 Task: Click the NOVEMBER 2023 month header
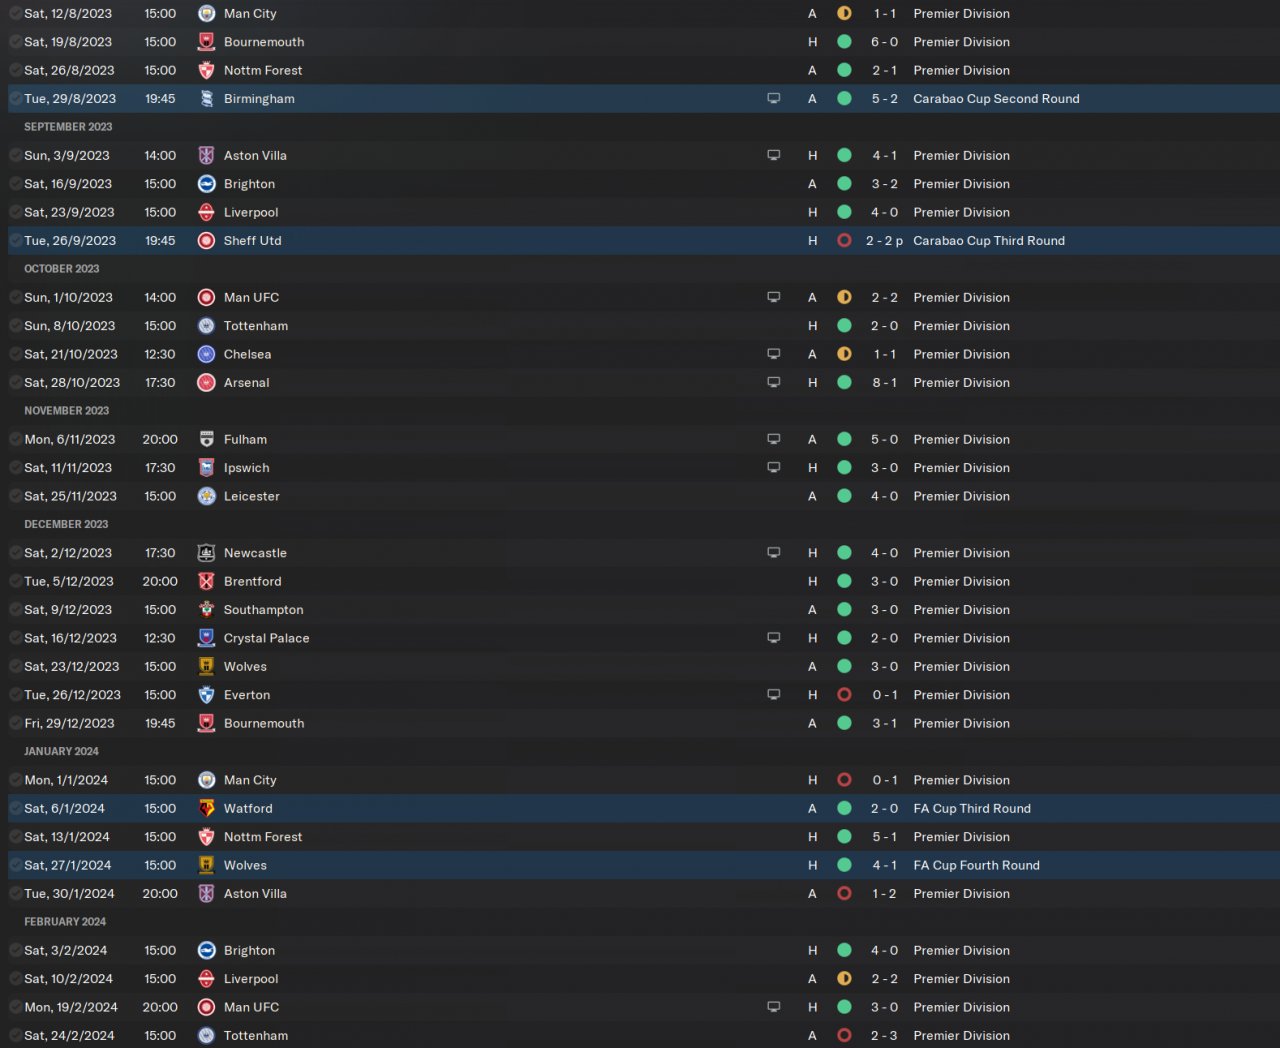click(66, 411)
